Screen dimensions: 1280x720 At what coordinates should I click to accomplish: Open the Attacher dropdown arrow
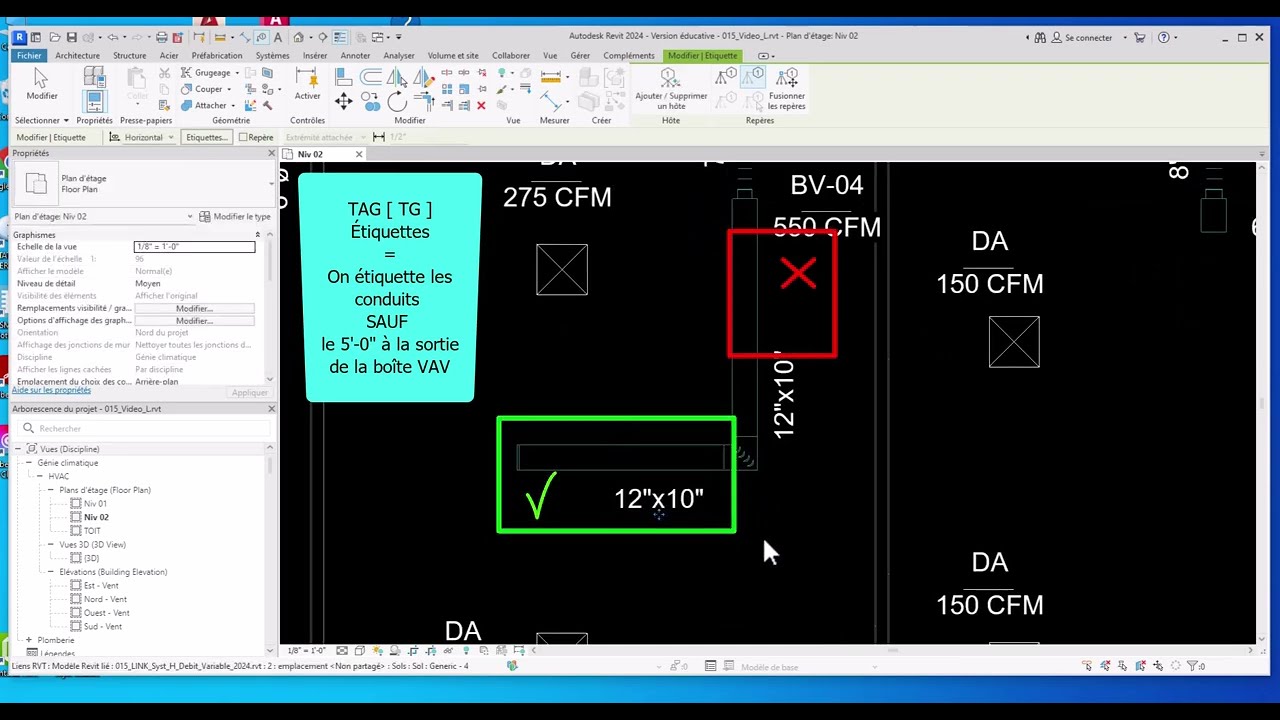coord(233,105)
